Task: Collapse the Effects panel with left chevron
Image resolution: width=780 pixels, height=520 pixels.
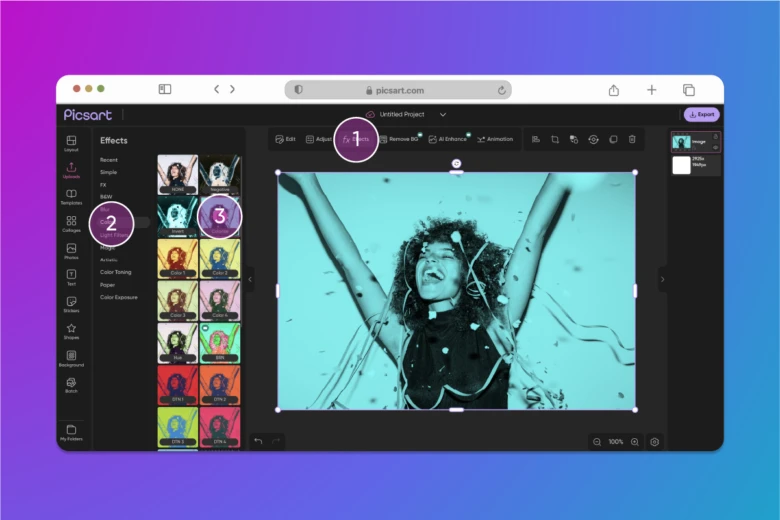Action: (250, 281)
